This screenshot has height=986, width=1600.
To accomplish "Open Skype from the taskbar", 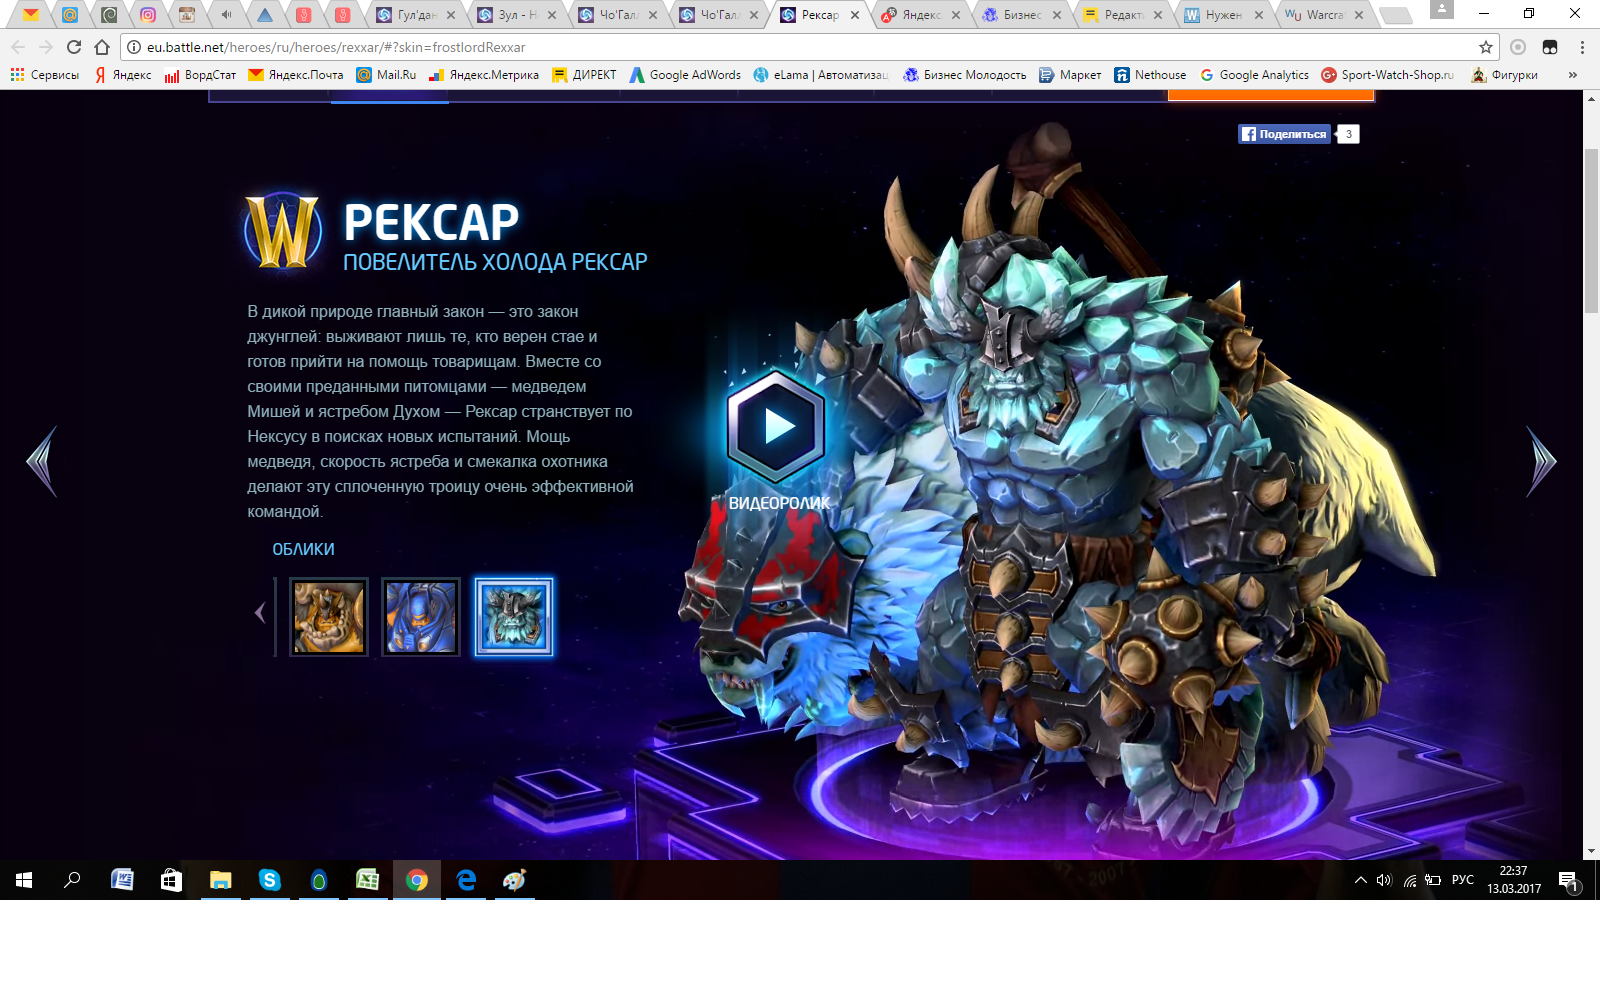I will pos(269,880).
